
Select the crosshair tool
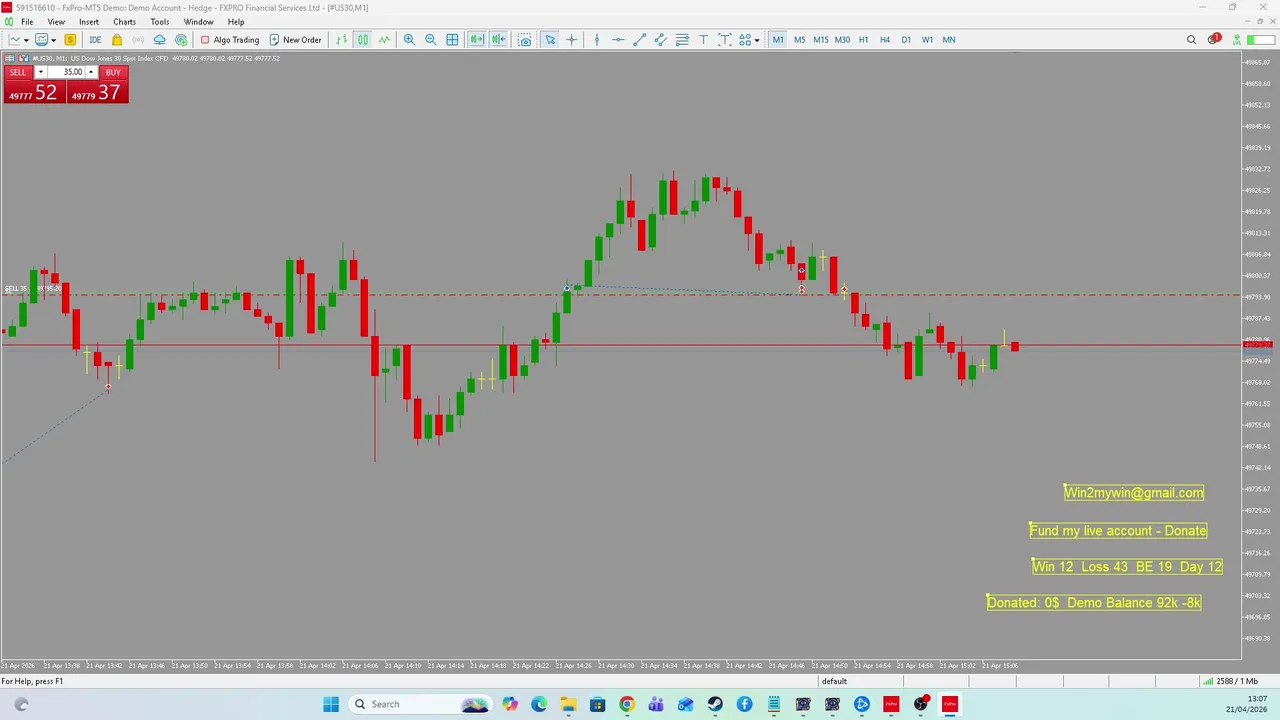point(572,40)
